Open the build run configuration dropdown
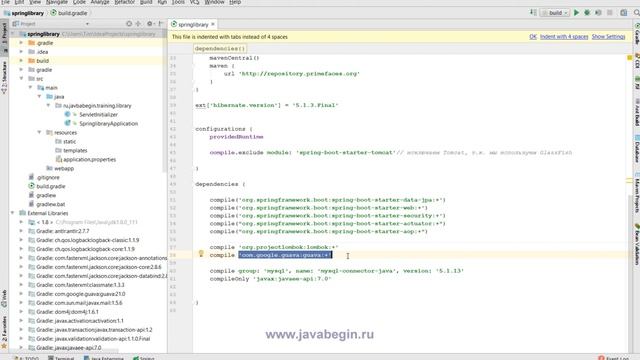The height and width of the screenshot is (360, 640). click(555, 13)
